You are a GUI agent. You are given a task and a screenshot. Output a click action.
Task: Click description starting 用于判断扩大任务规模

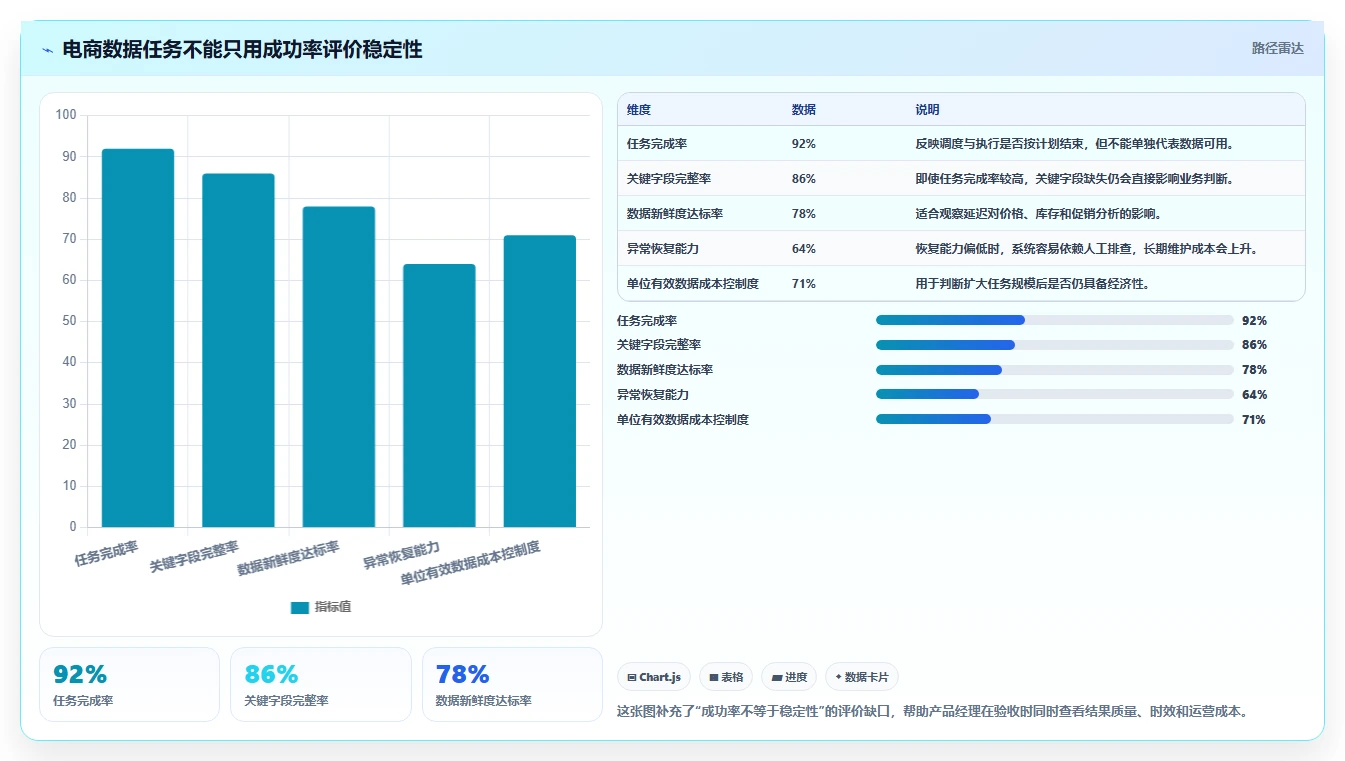pyautogui.click(x=1032, y=284)
